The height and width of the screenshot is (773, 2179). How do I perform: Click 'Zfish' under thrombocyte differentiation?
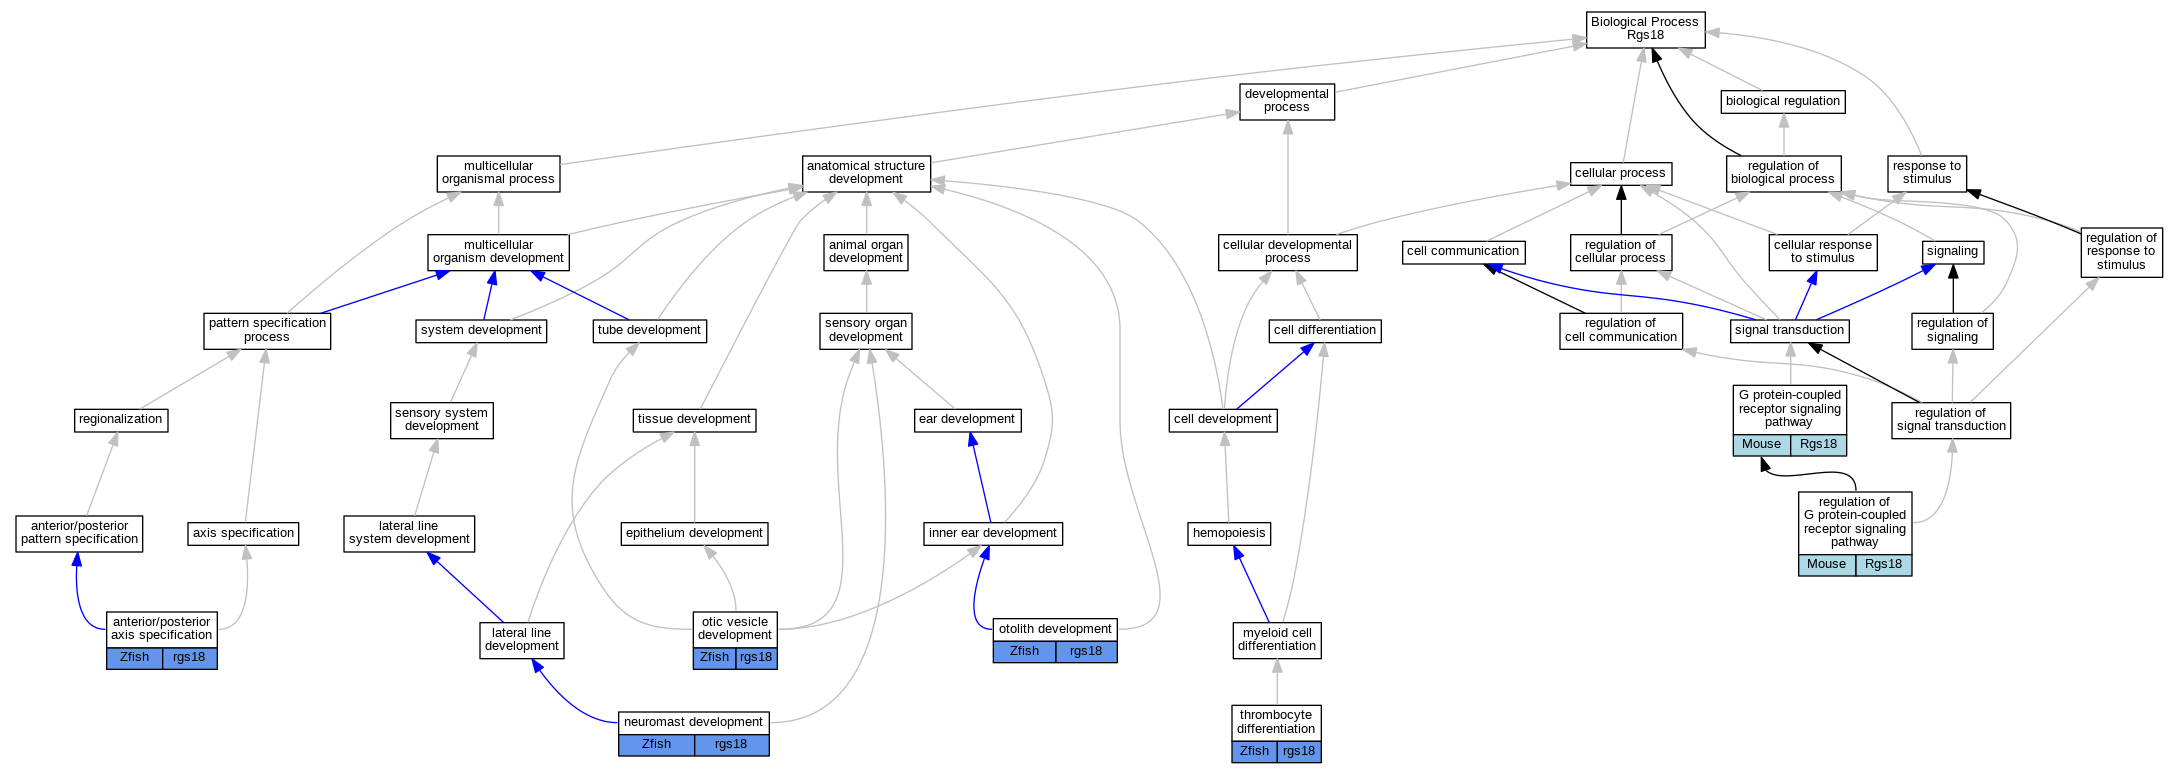(x=1255, y=752)
